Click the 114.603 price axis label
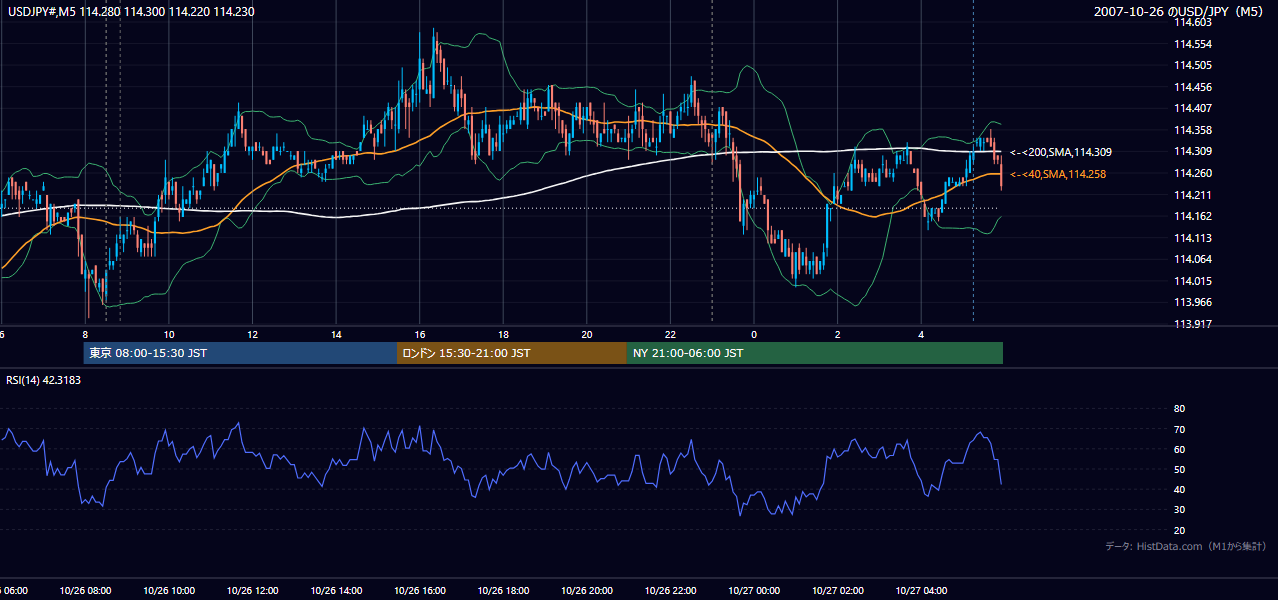The image size is (1278, 600). click(x=1193, y=22)
